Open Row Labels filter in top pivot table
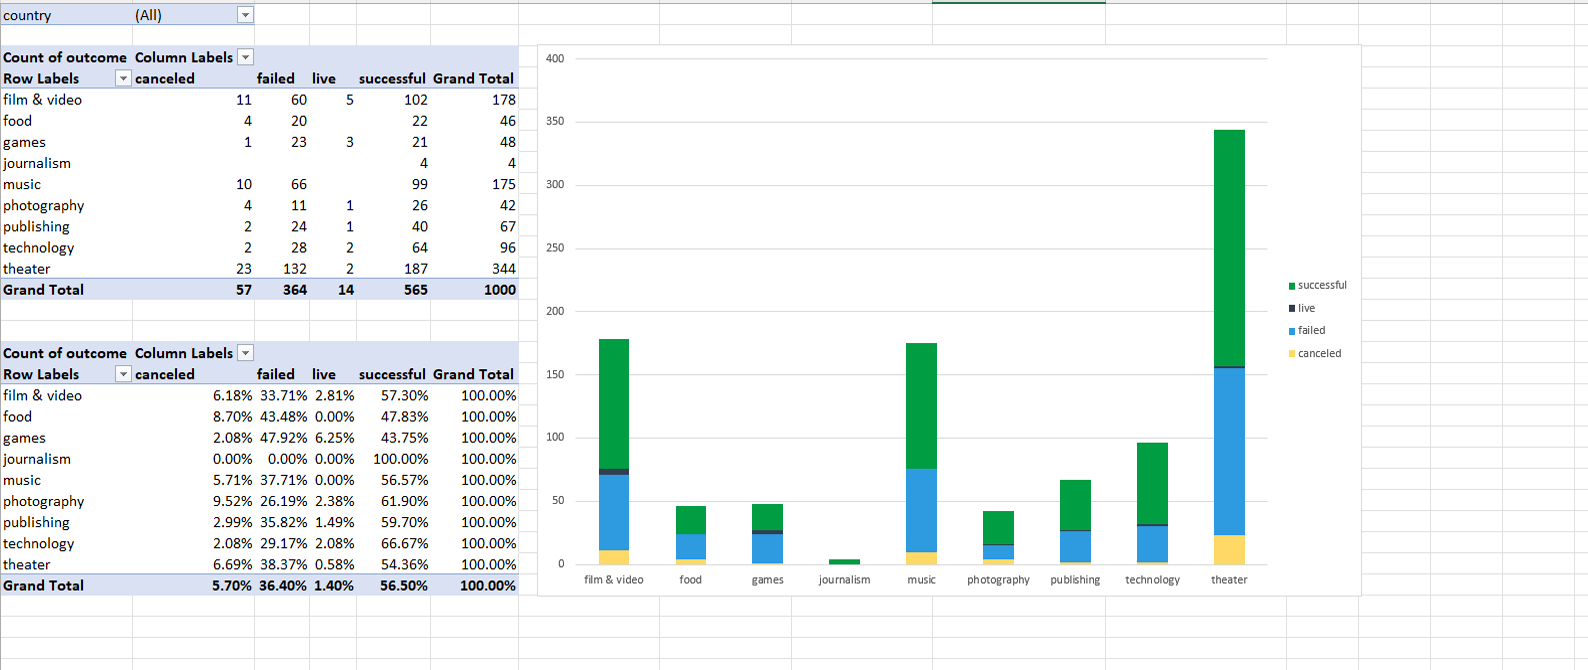The width and height of the screenshot is (1588, 670). [123, 79]
